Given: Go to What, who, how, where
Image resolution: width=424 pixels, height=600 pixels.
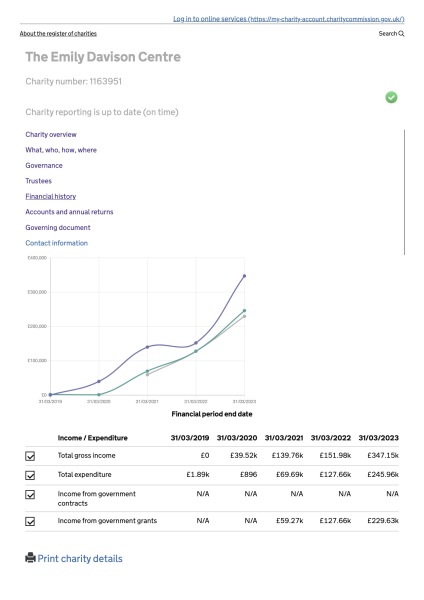Looking at the screenshot, I should [x=61, y=150].
